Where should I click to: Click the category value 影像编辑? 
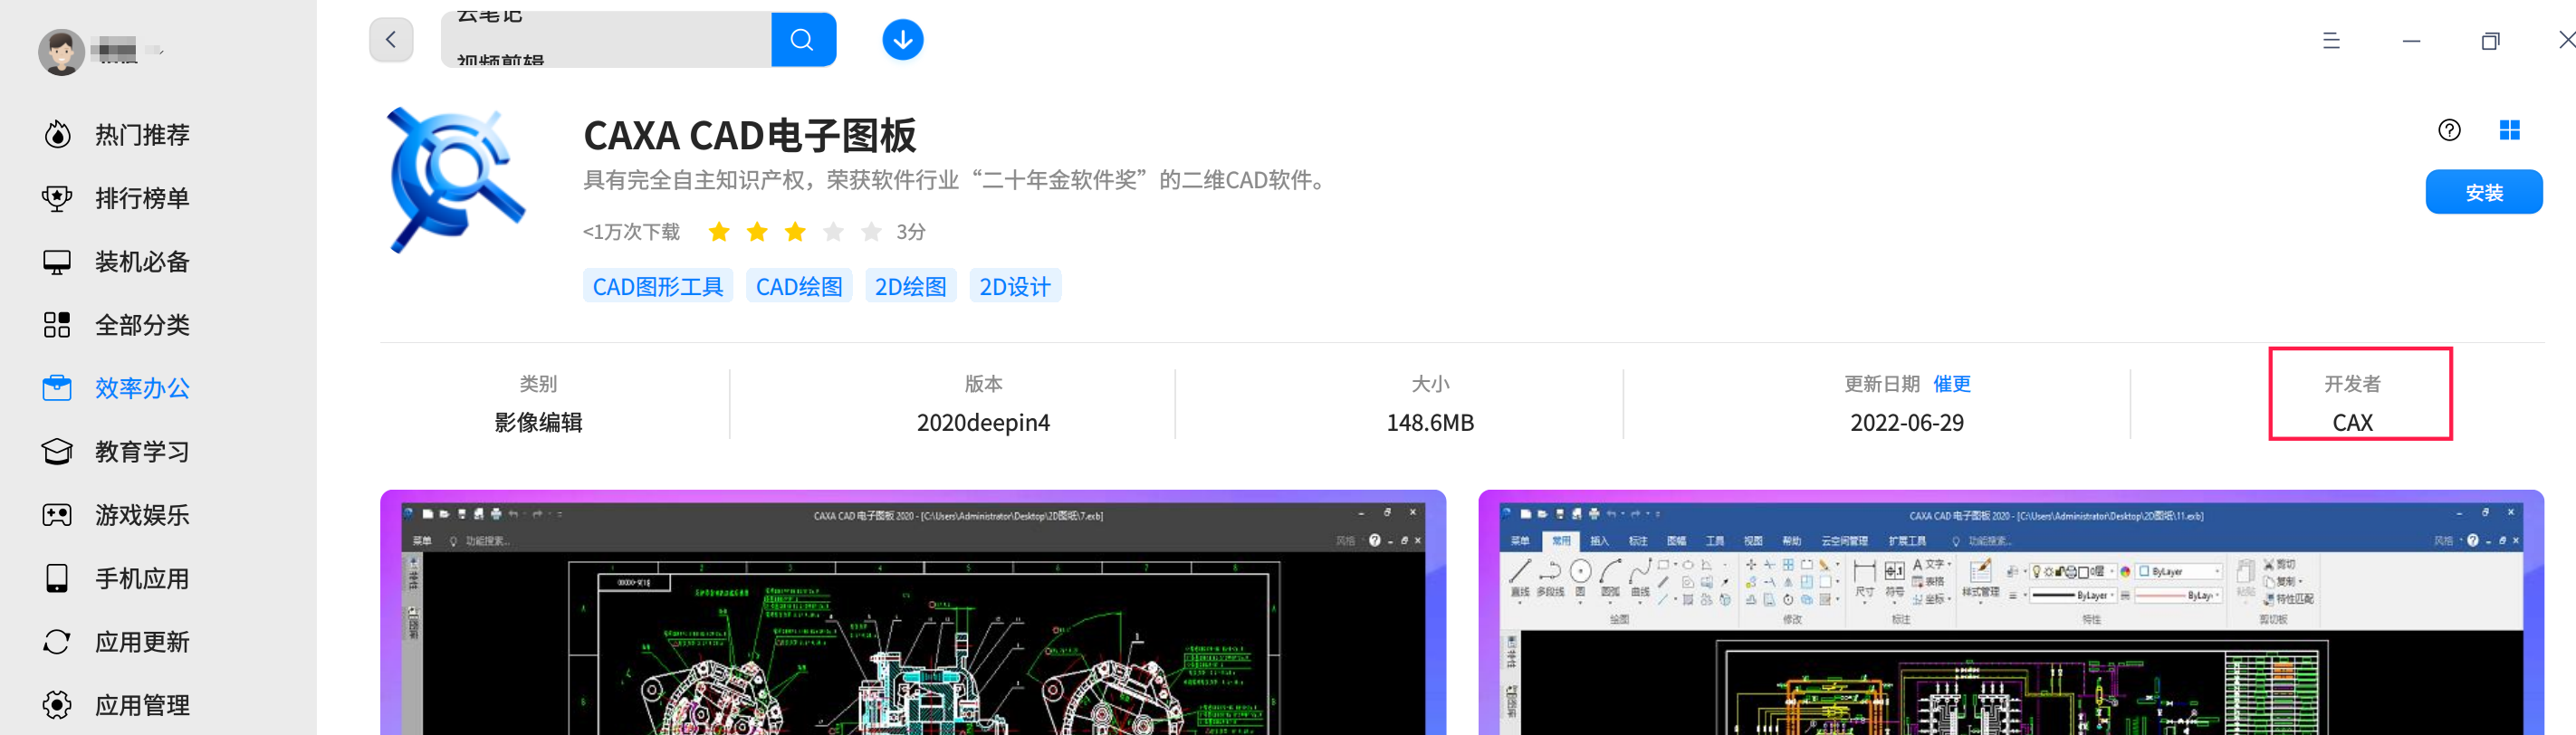point(538,423)
